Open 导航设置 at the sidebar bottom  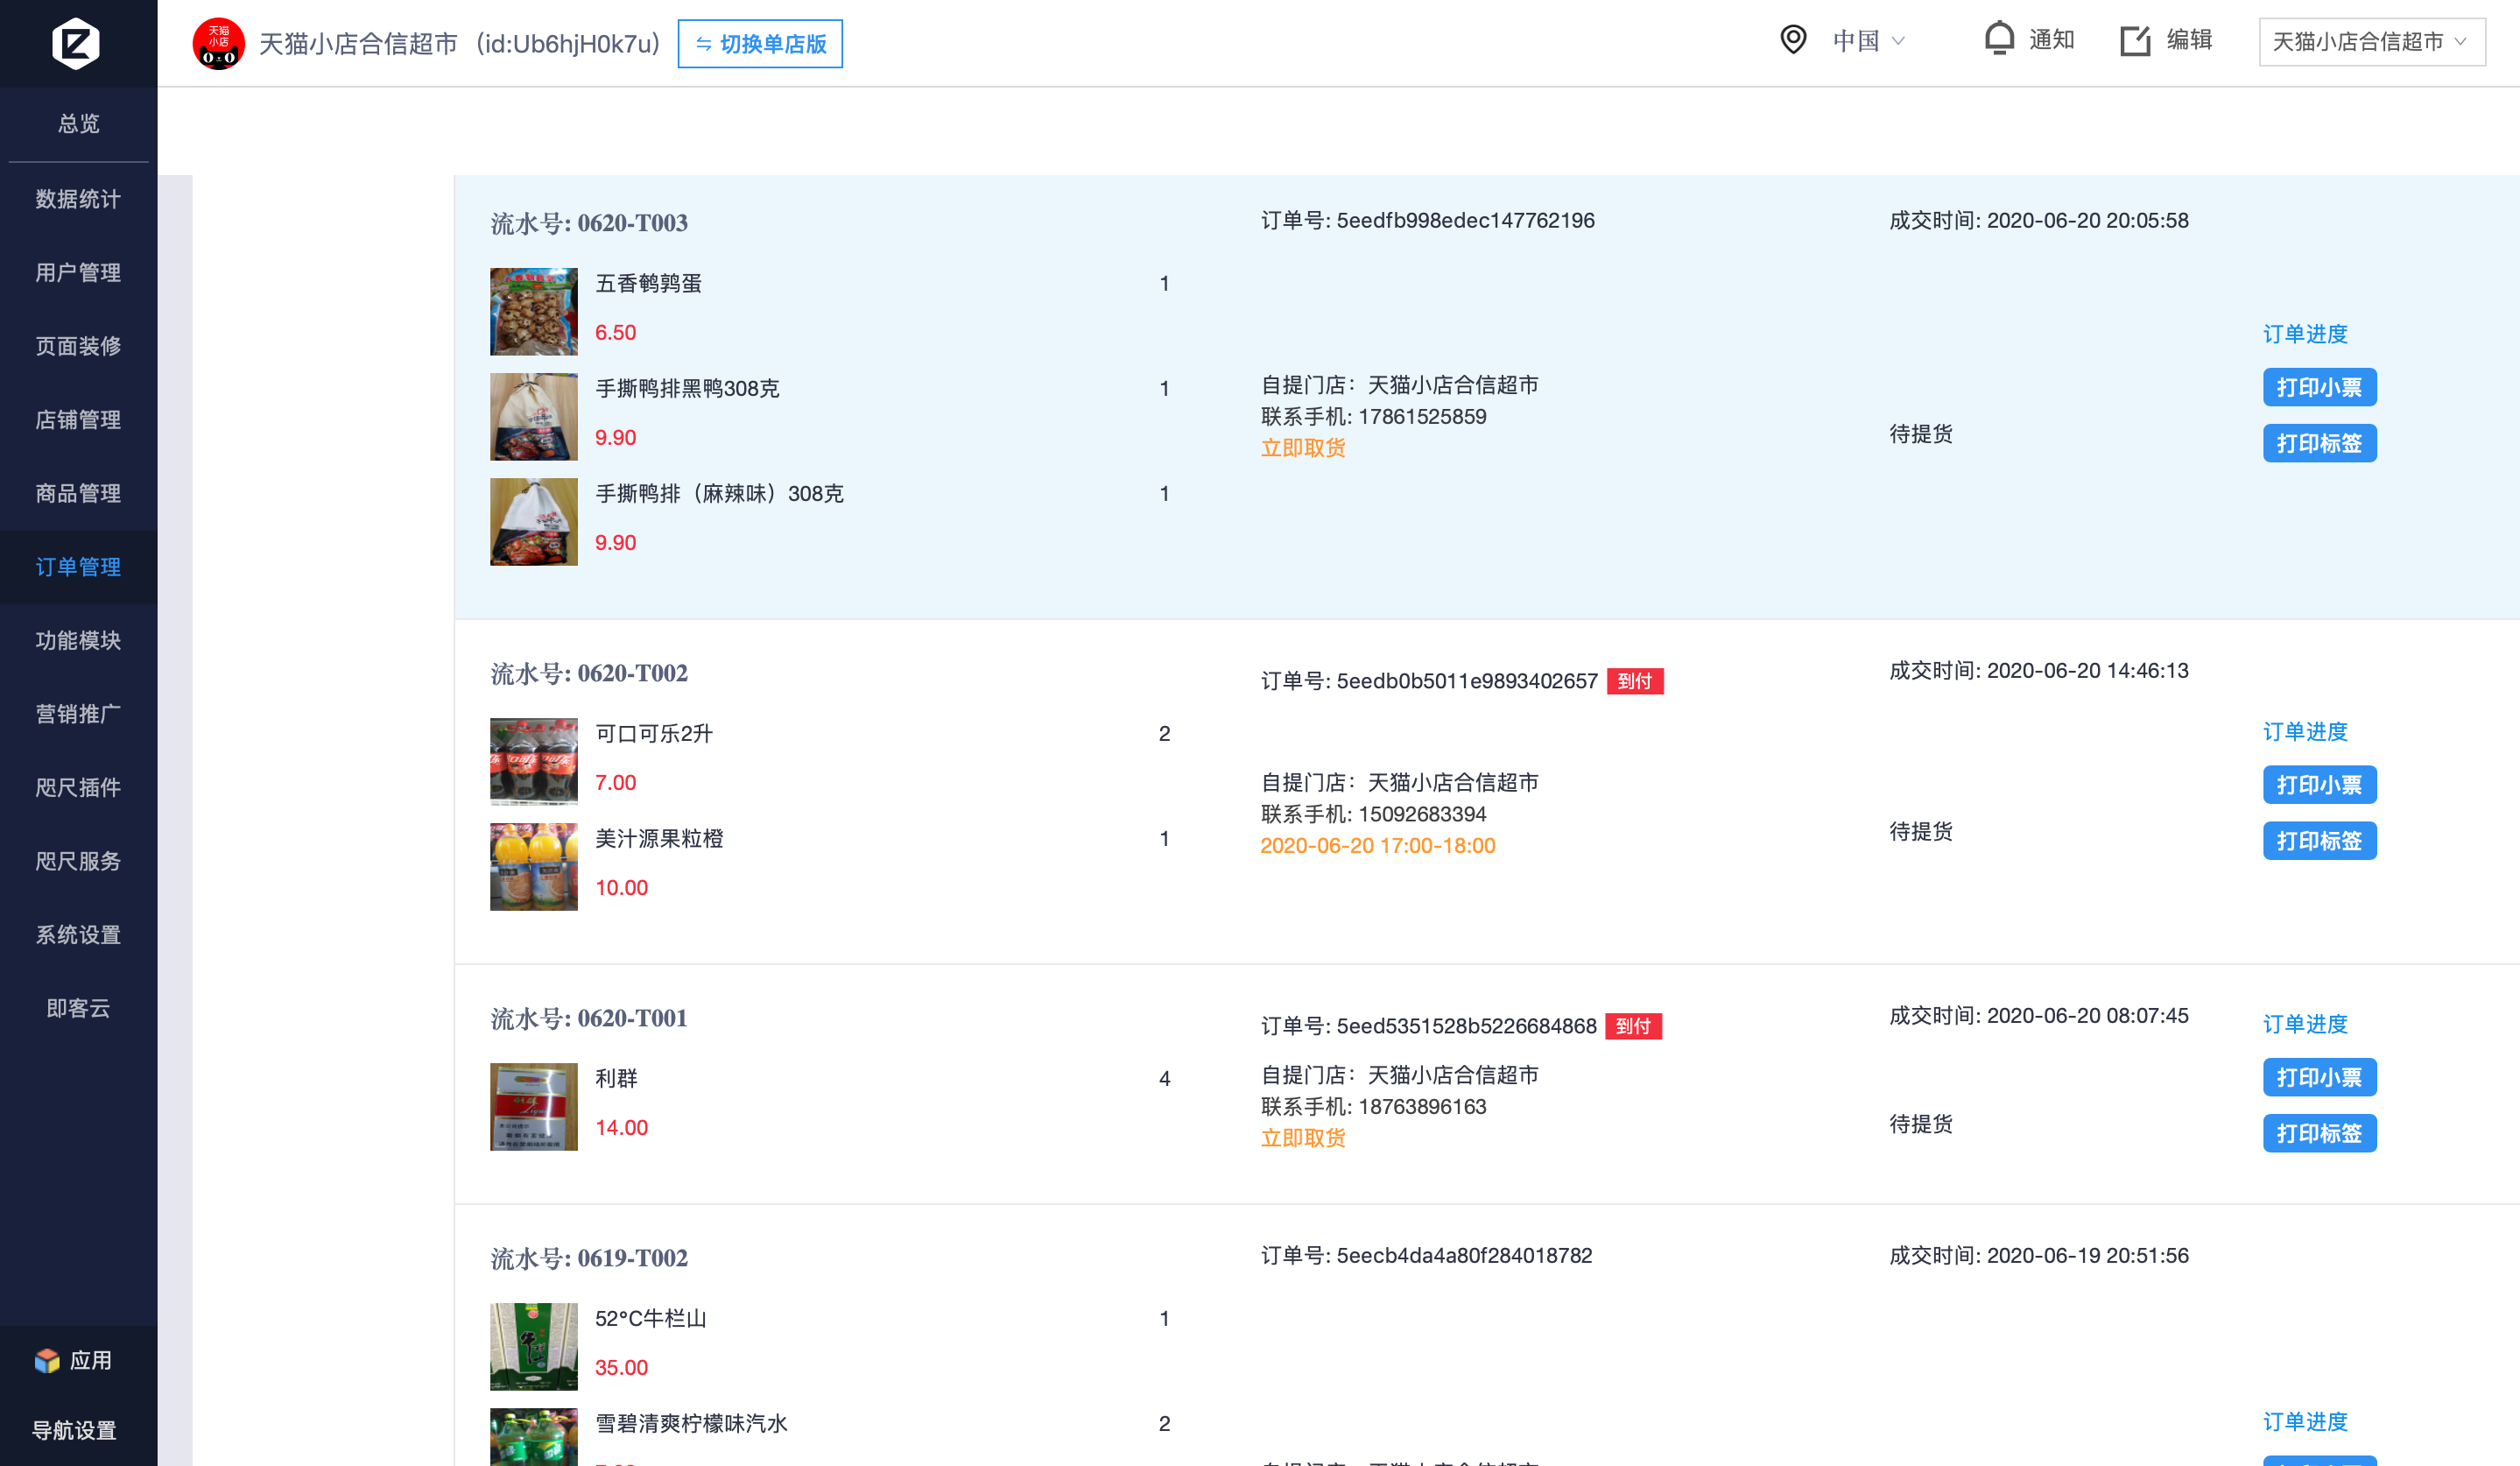pyautogui.click(x=74, y=1430)
